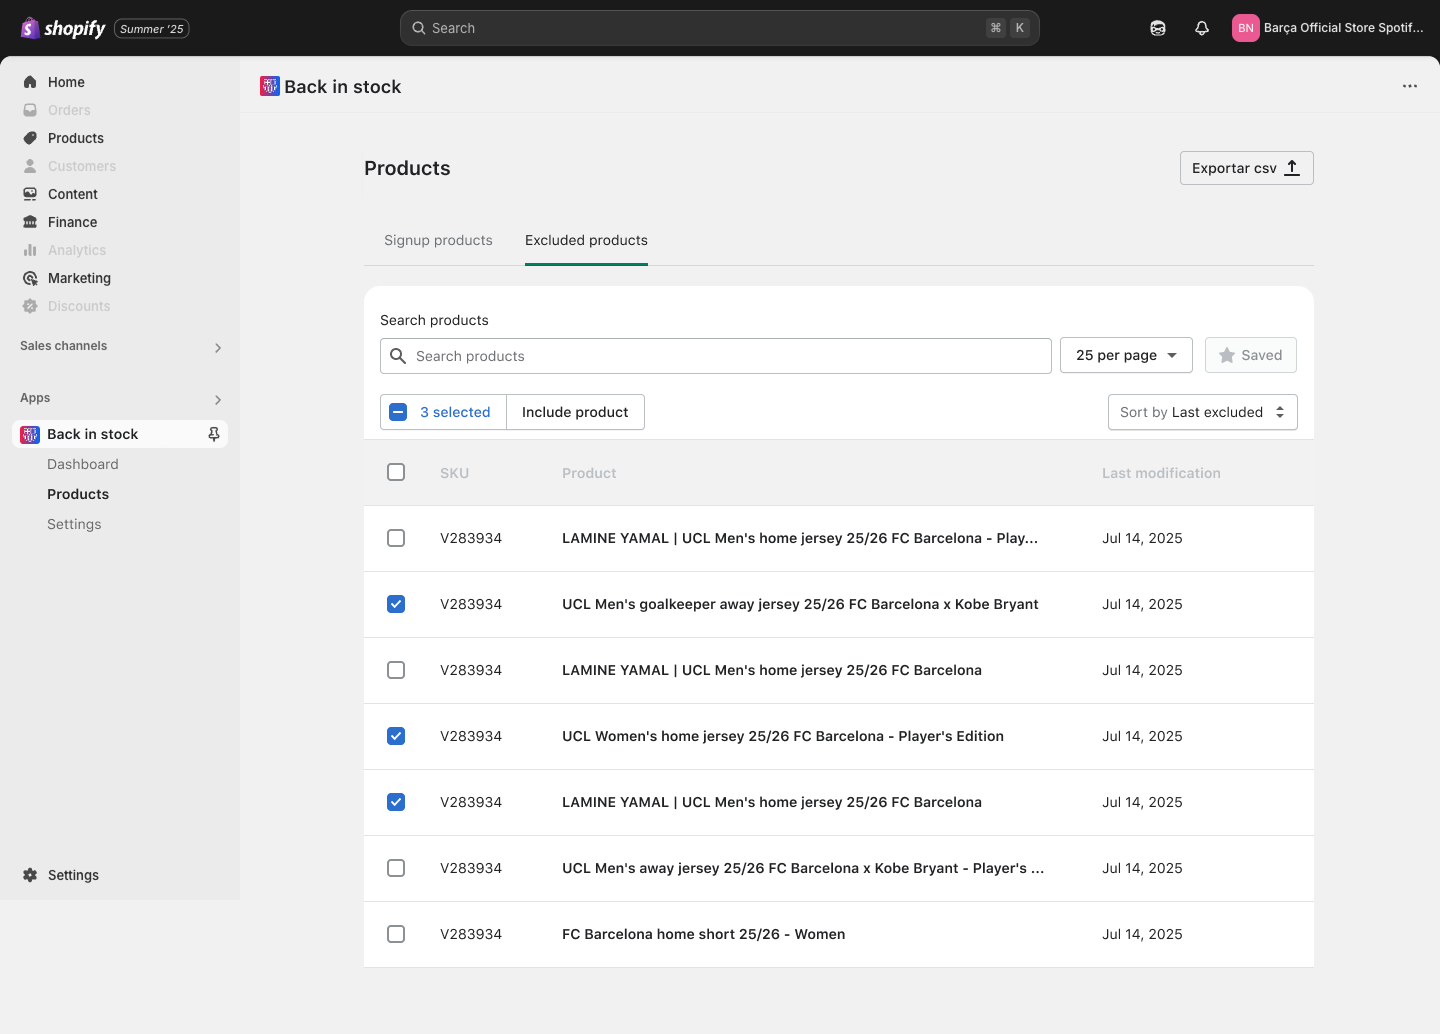The width and height of the screenshot is (1440, 1034).
Task: Click the Last modification column header
Action: click(1161, 473)
